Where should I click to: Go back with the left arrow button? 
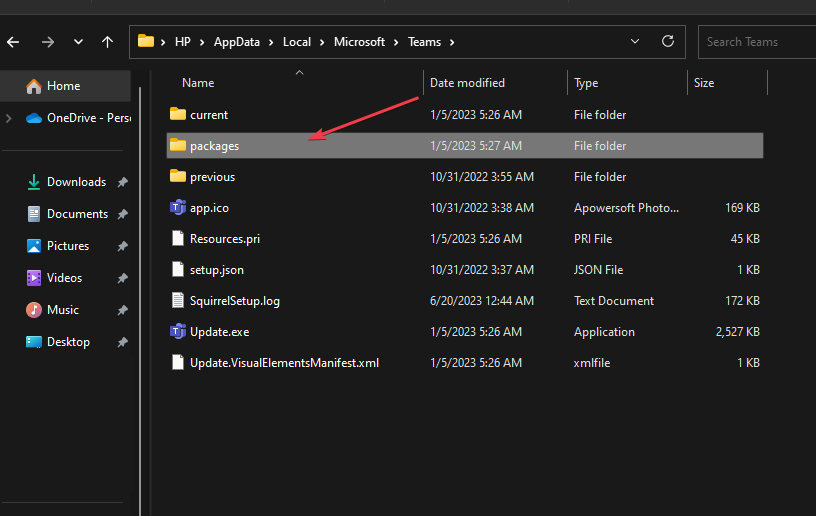tap(13, 42)
